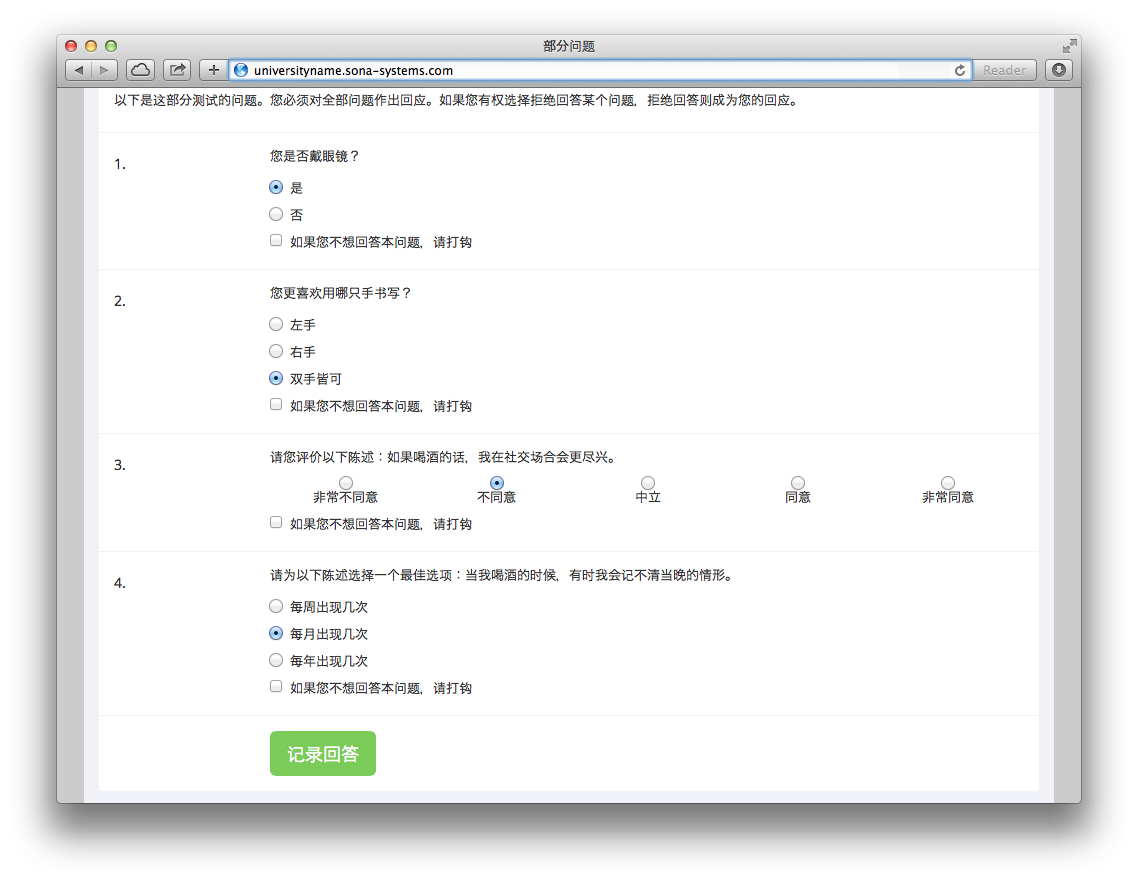This screenshot has width=1138, height=882.
Task: Zoom the window with the green button
Action: pos(111,46)
